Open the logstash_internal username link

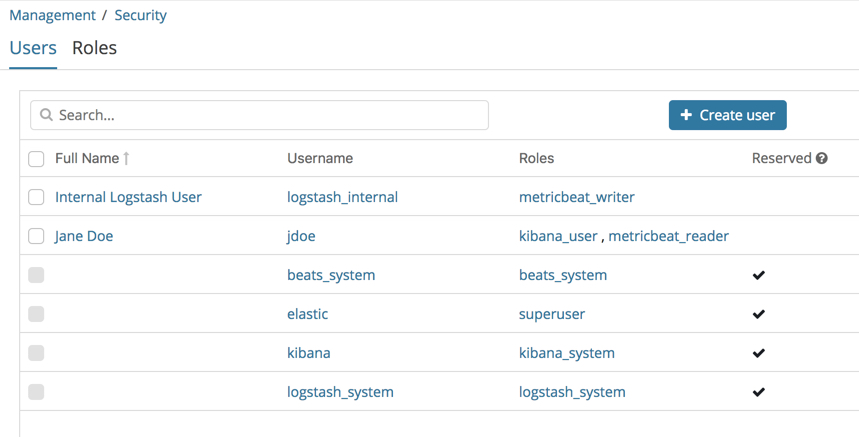342,197
